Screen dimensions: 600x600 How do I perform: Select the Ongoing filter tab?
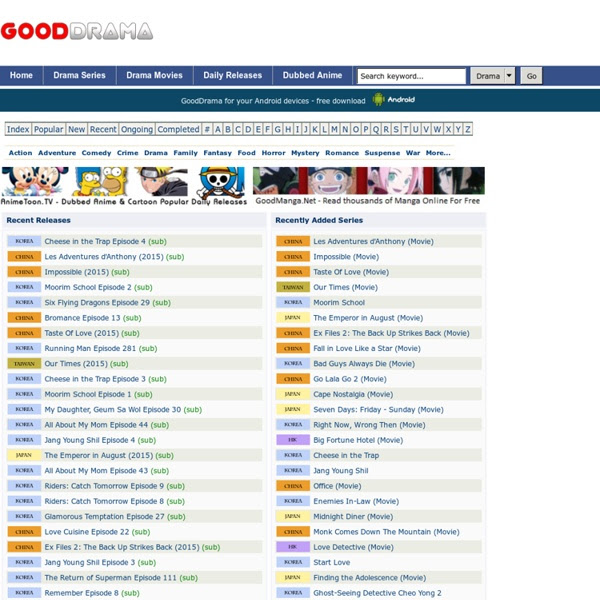(x=137, y=129)
